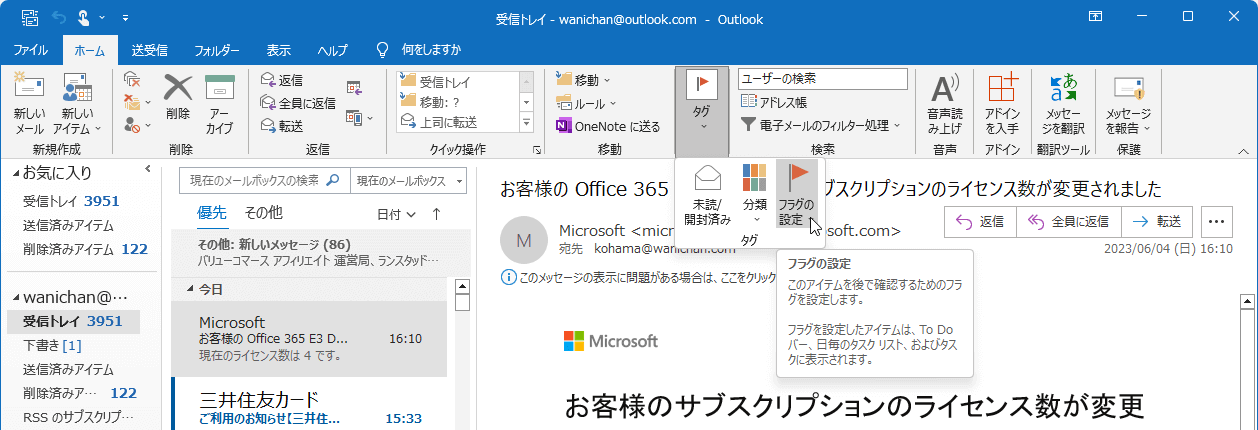This screenshot has width=1258, height=430.
Task: Send the message to OneNote
Action: tap(608, 126)
